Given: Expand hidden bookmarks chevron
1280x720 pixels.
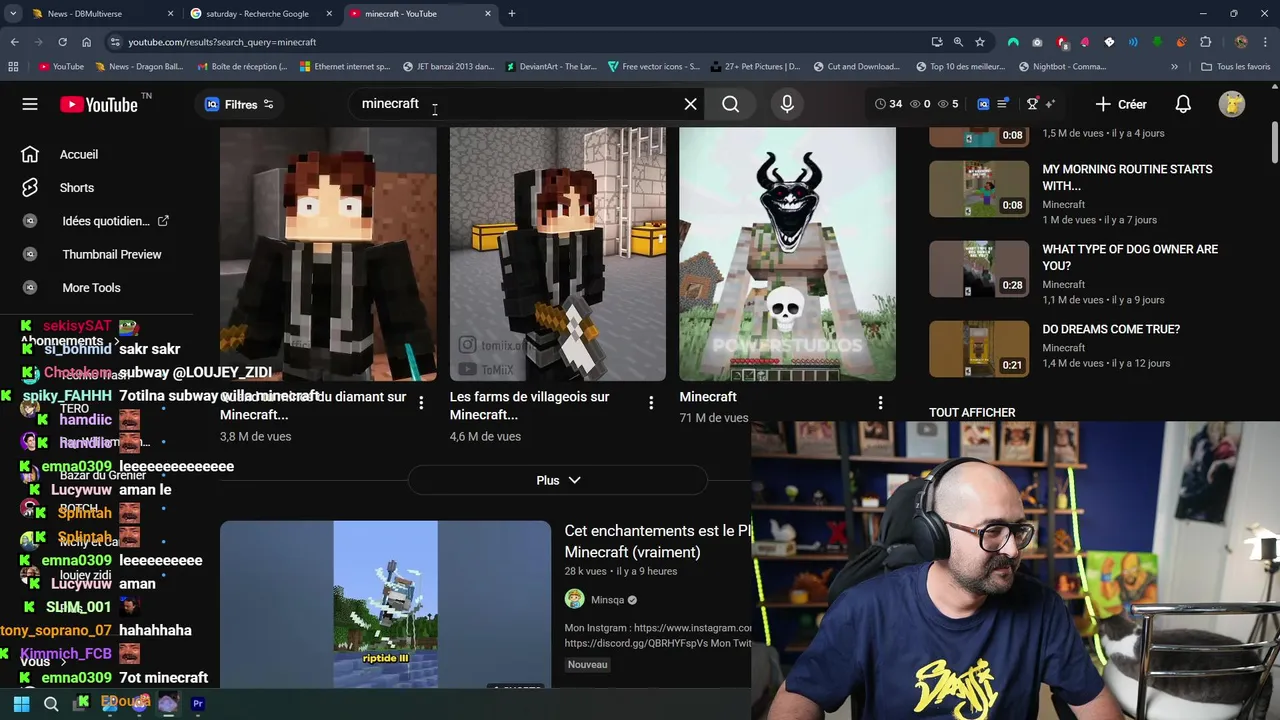Looking at the screenshot, I should [1174, 67].
